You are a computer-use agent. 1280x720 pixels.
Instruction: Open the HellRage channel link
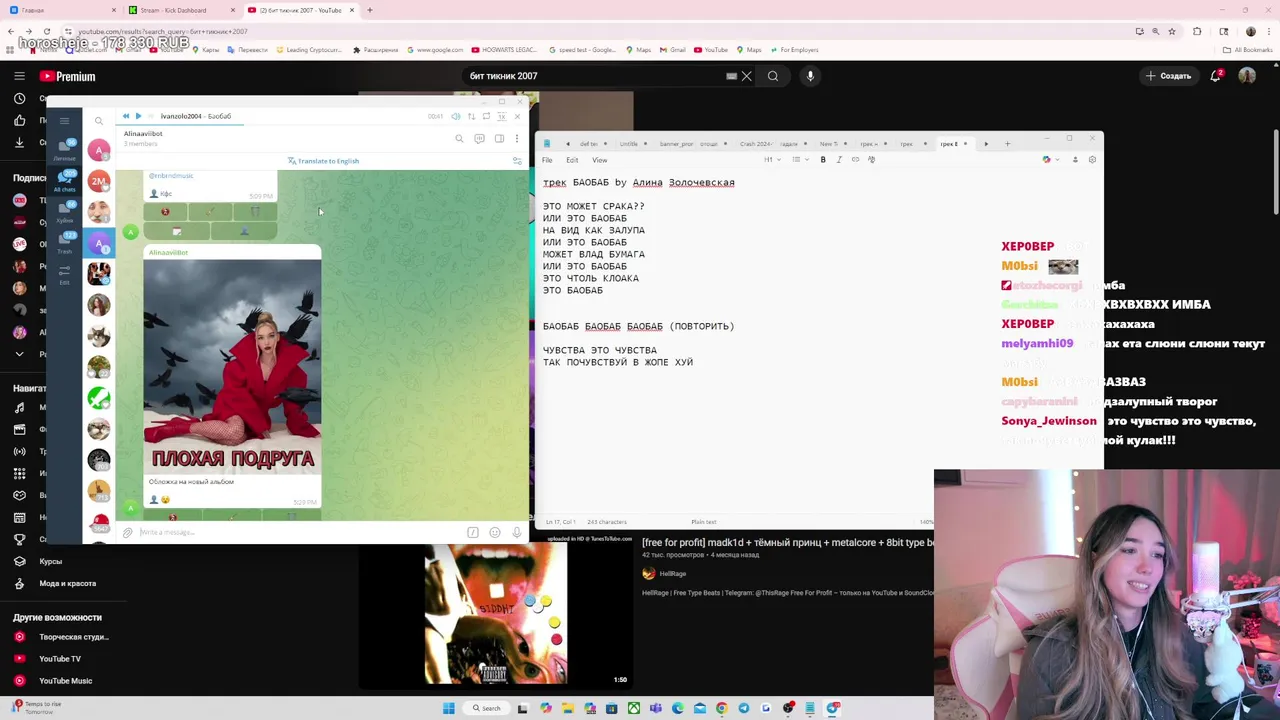(673, 574)
